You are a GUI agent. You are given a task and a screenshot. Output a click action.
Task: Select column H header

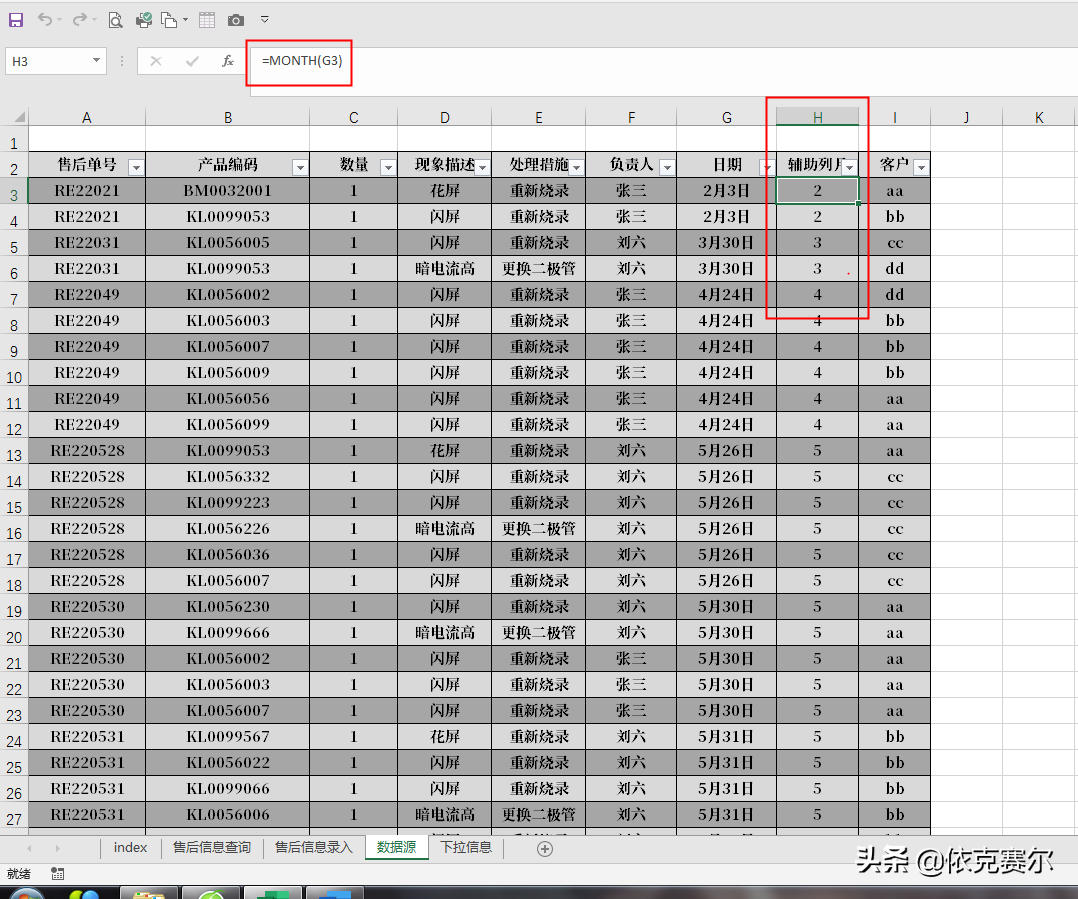coord(817,118)
